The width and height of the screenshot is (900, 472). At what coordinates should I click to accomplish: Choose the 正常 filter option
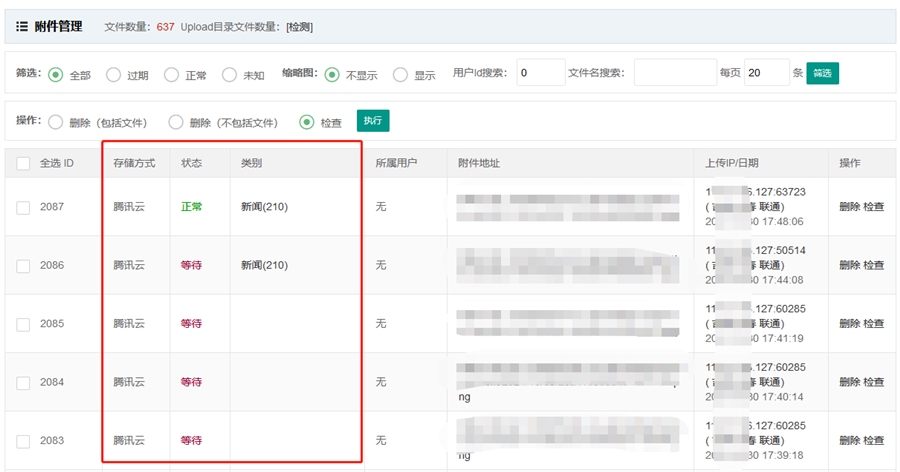point(171,74)
